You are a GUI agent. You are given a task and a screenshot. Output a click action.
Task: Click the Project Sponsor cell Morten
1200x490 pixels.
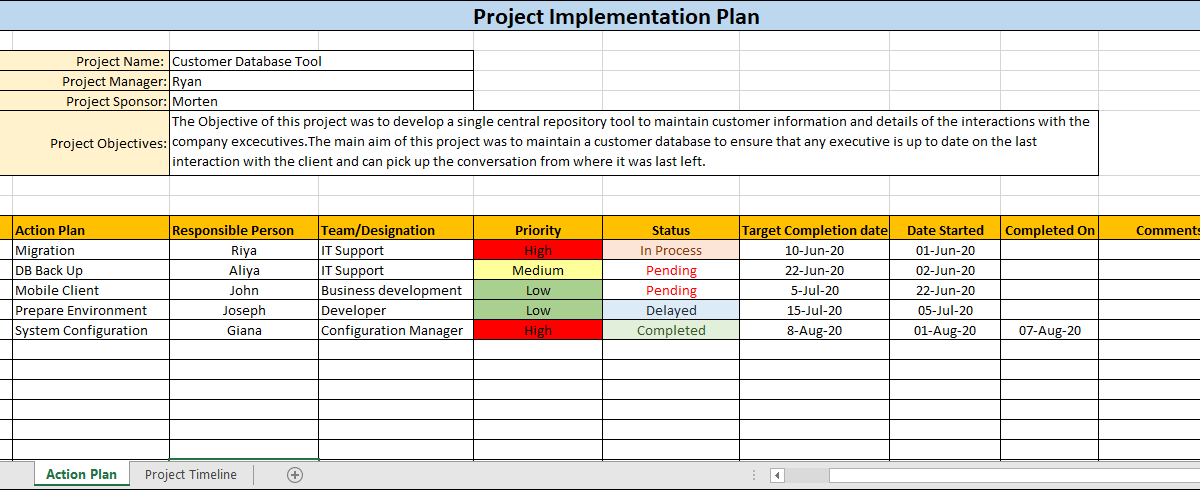pyautogui.click(x=321, y=101)
